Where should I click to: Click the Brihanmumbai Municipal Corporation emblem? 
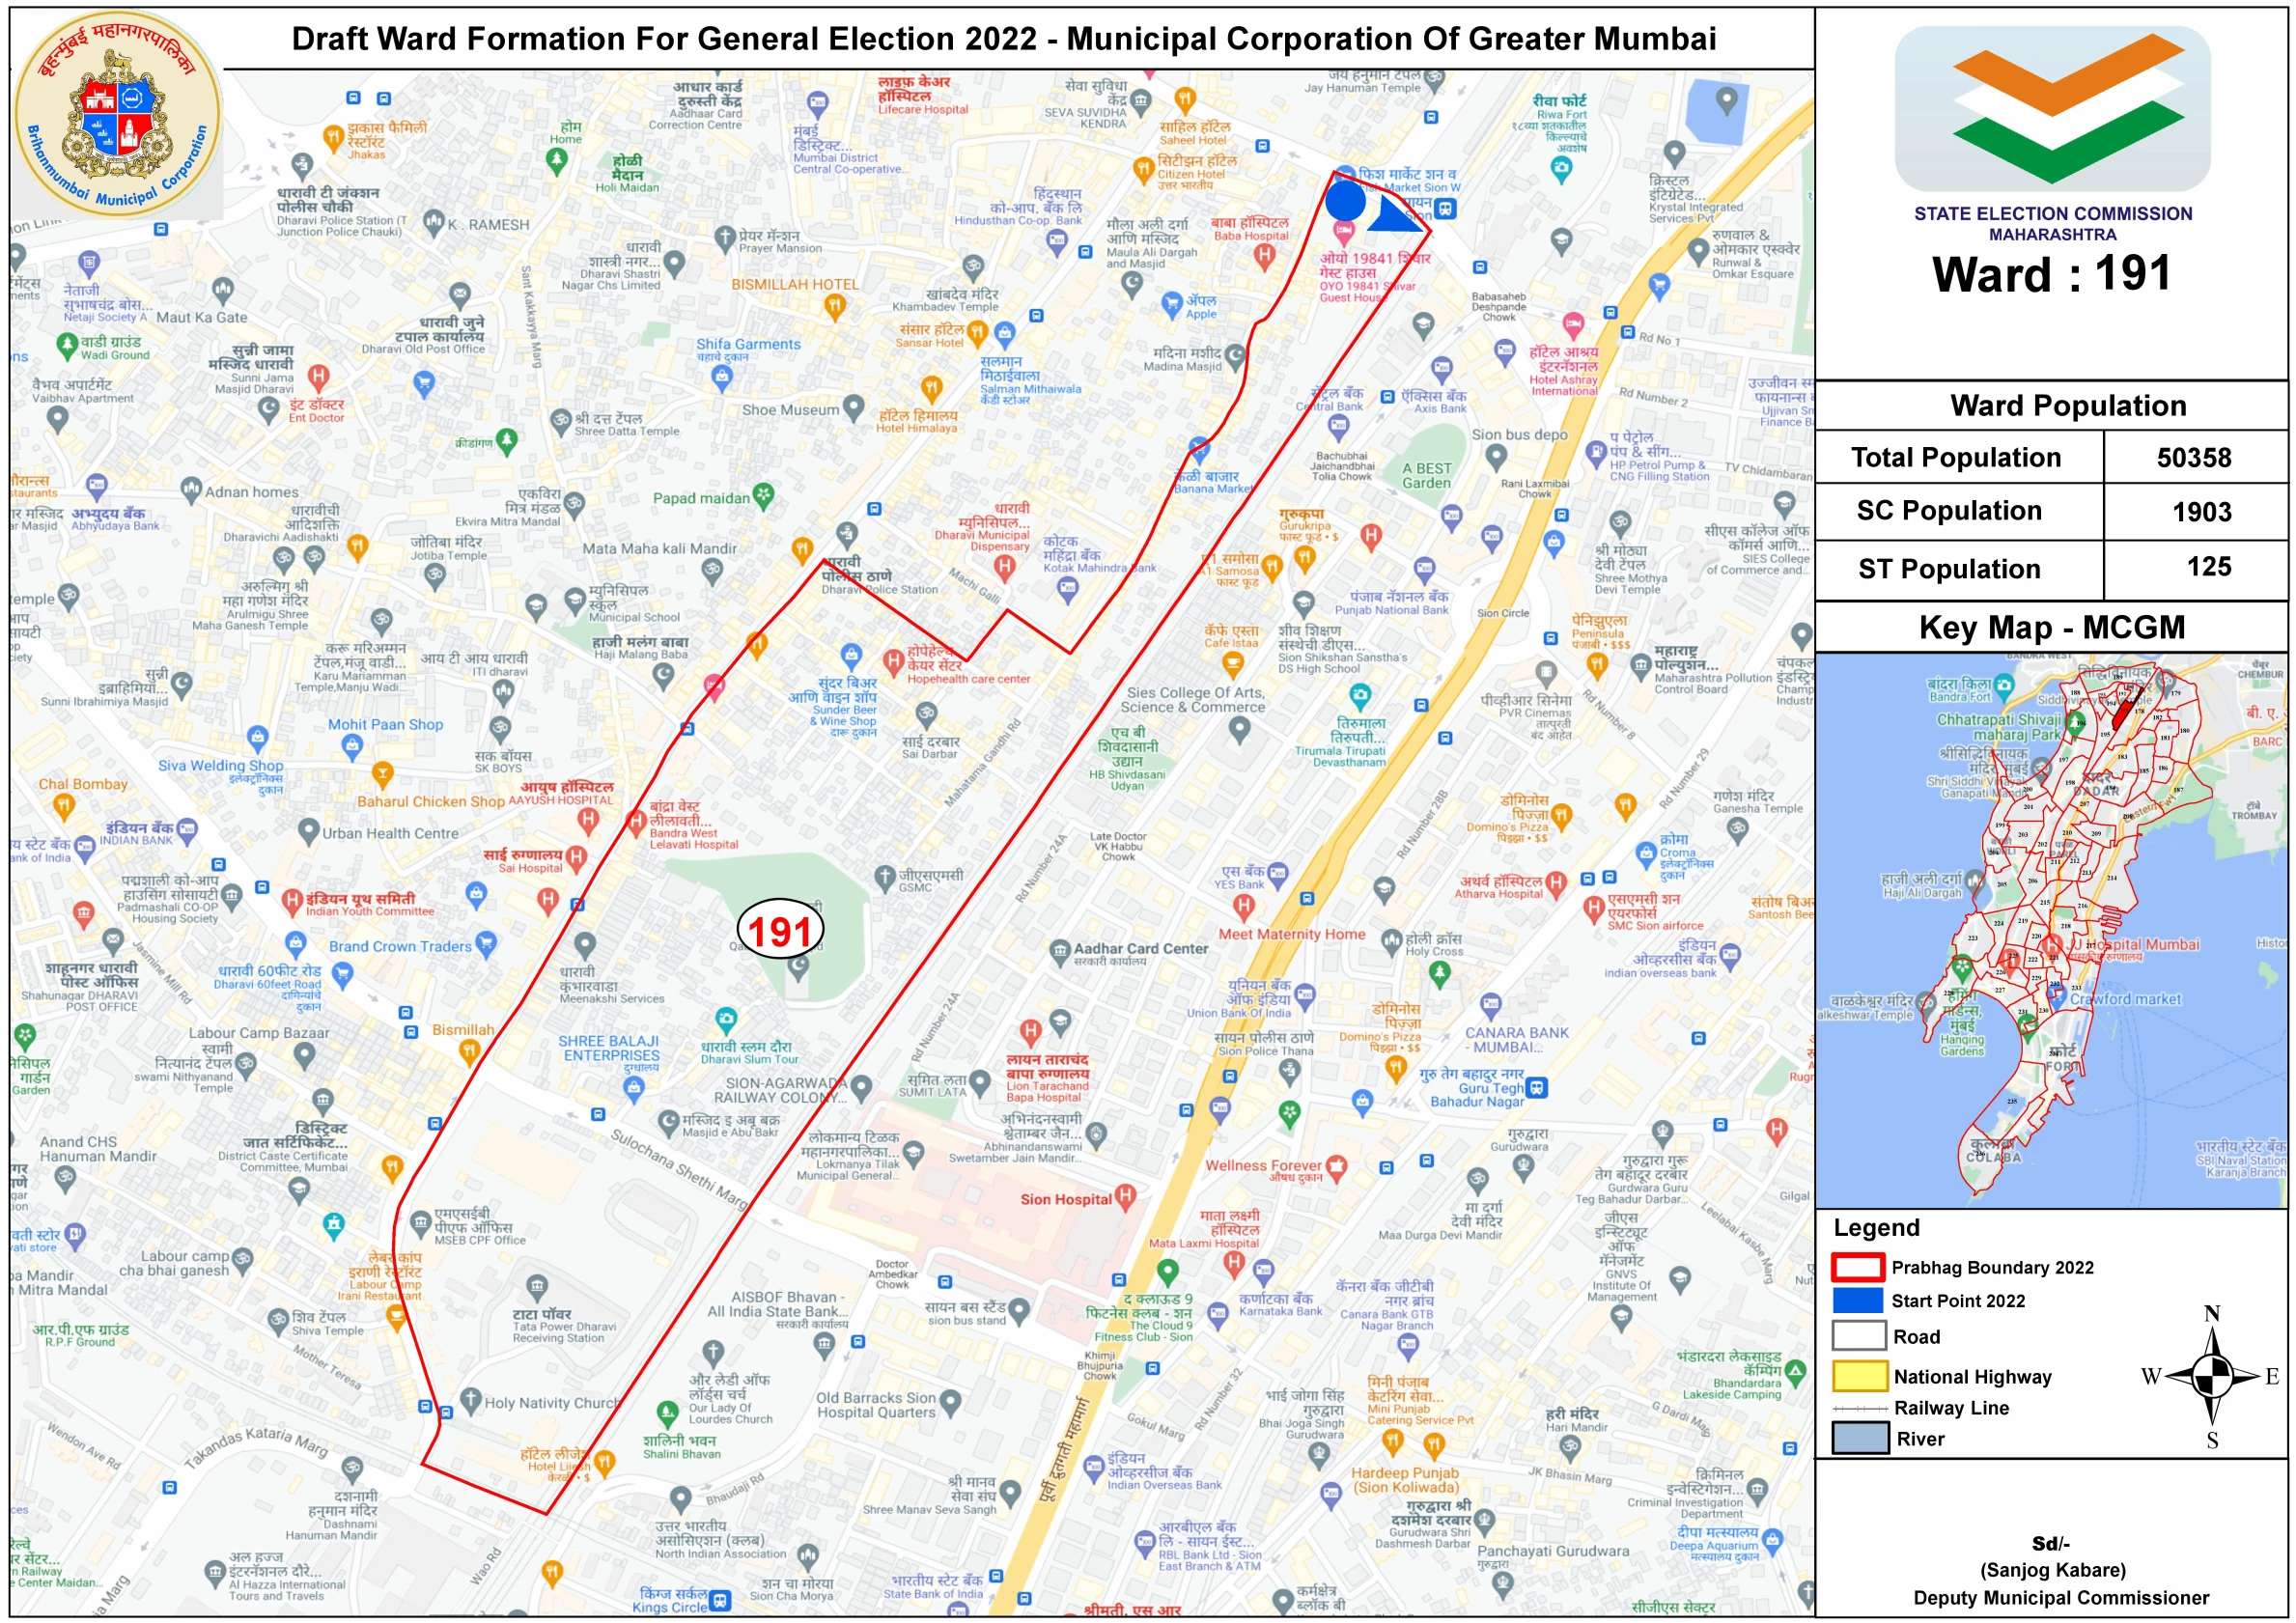click(118, 116)
